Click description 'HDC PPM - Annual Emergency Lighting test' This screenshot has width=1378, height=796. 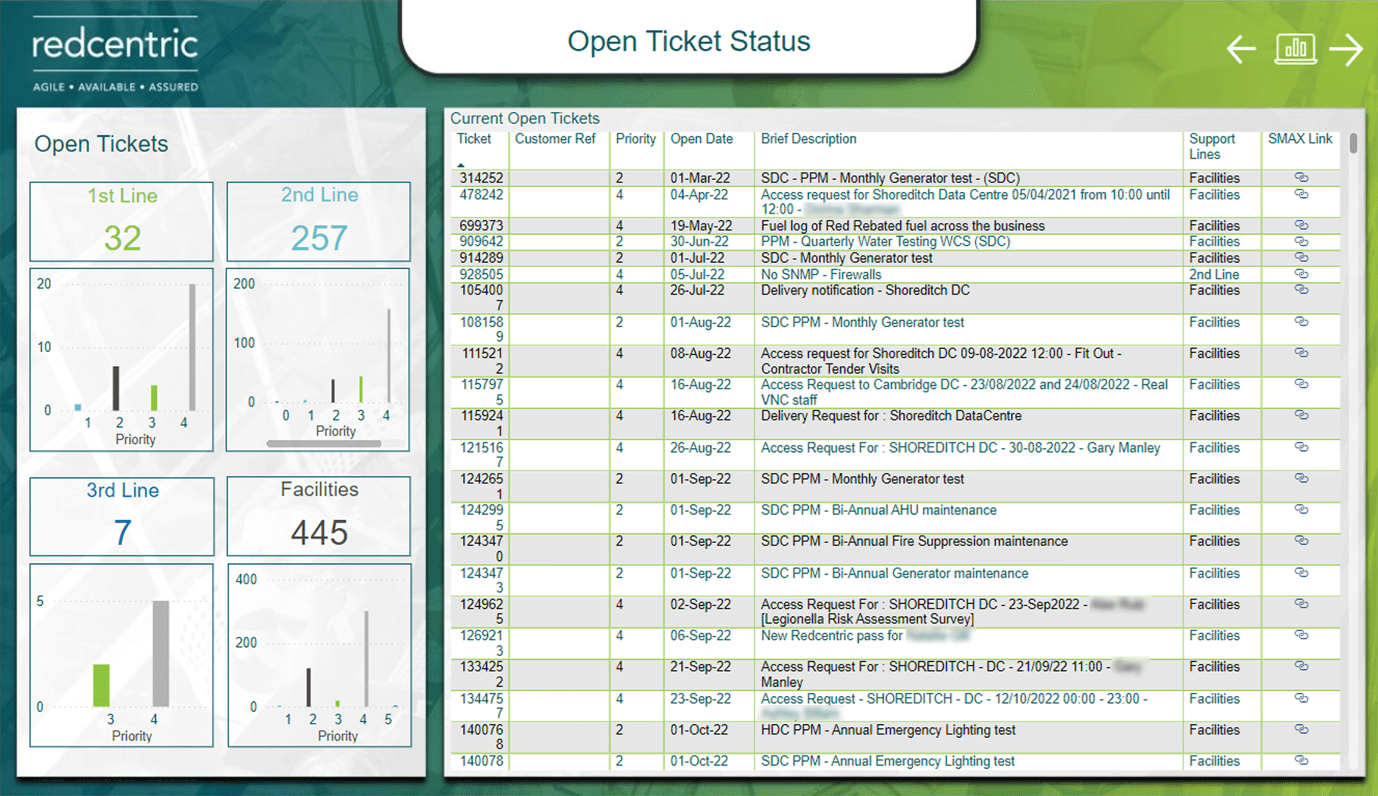888,730
